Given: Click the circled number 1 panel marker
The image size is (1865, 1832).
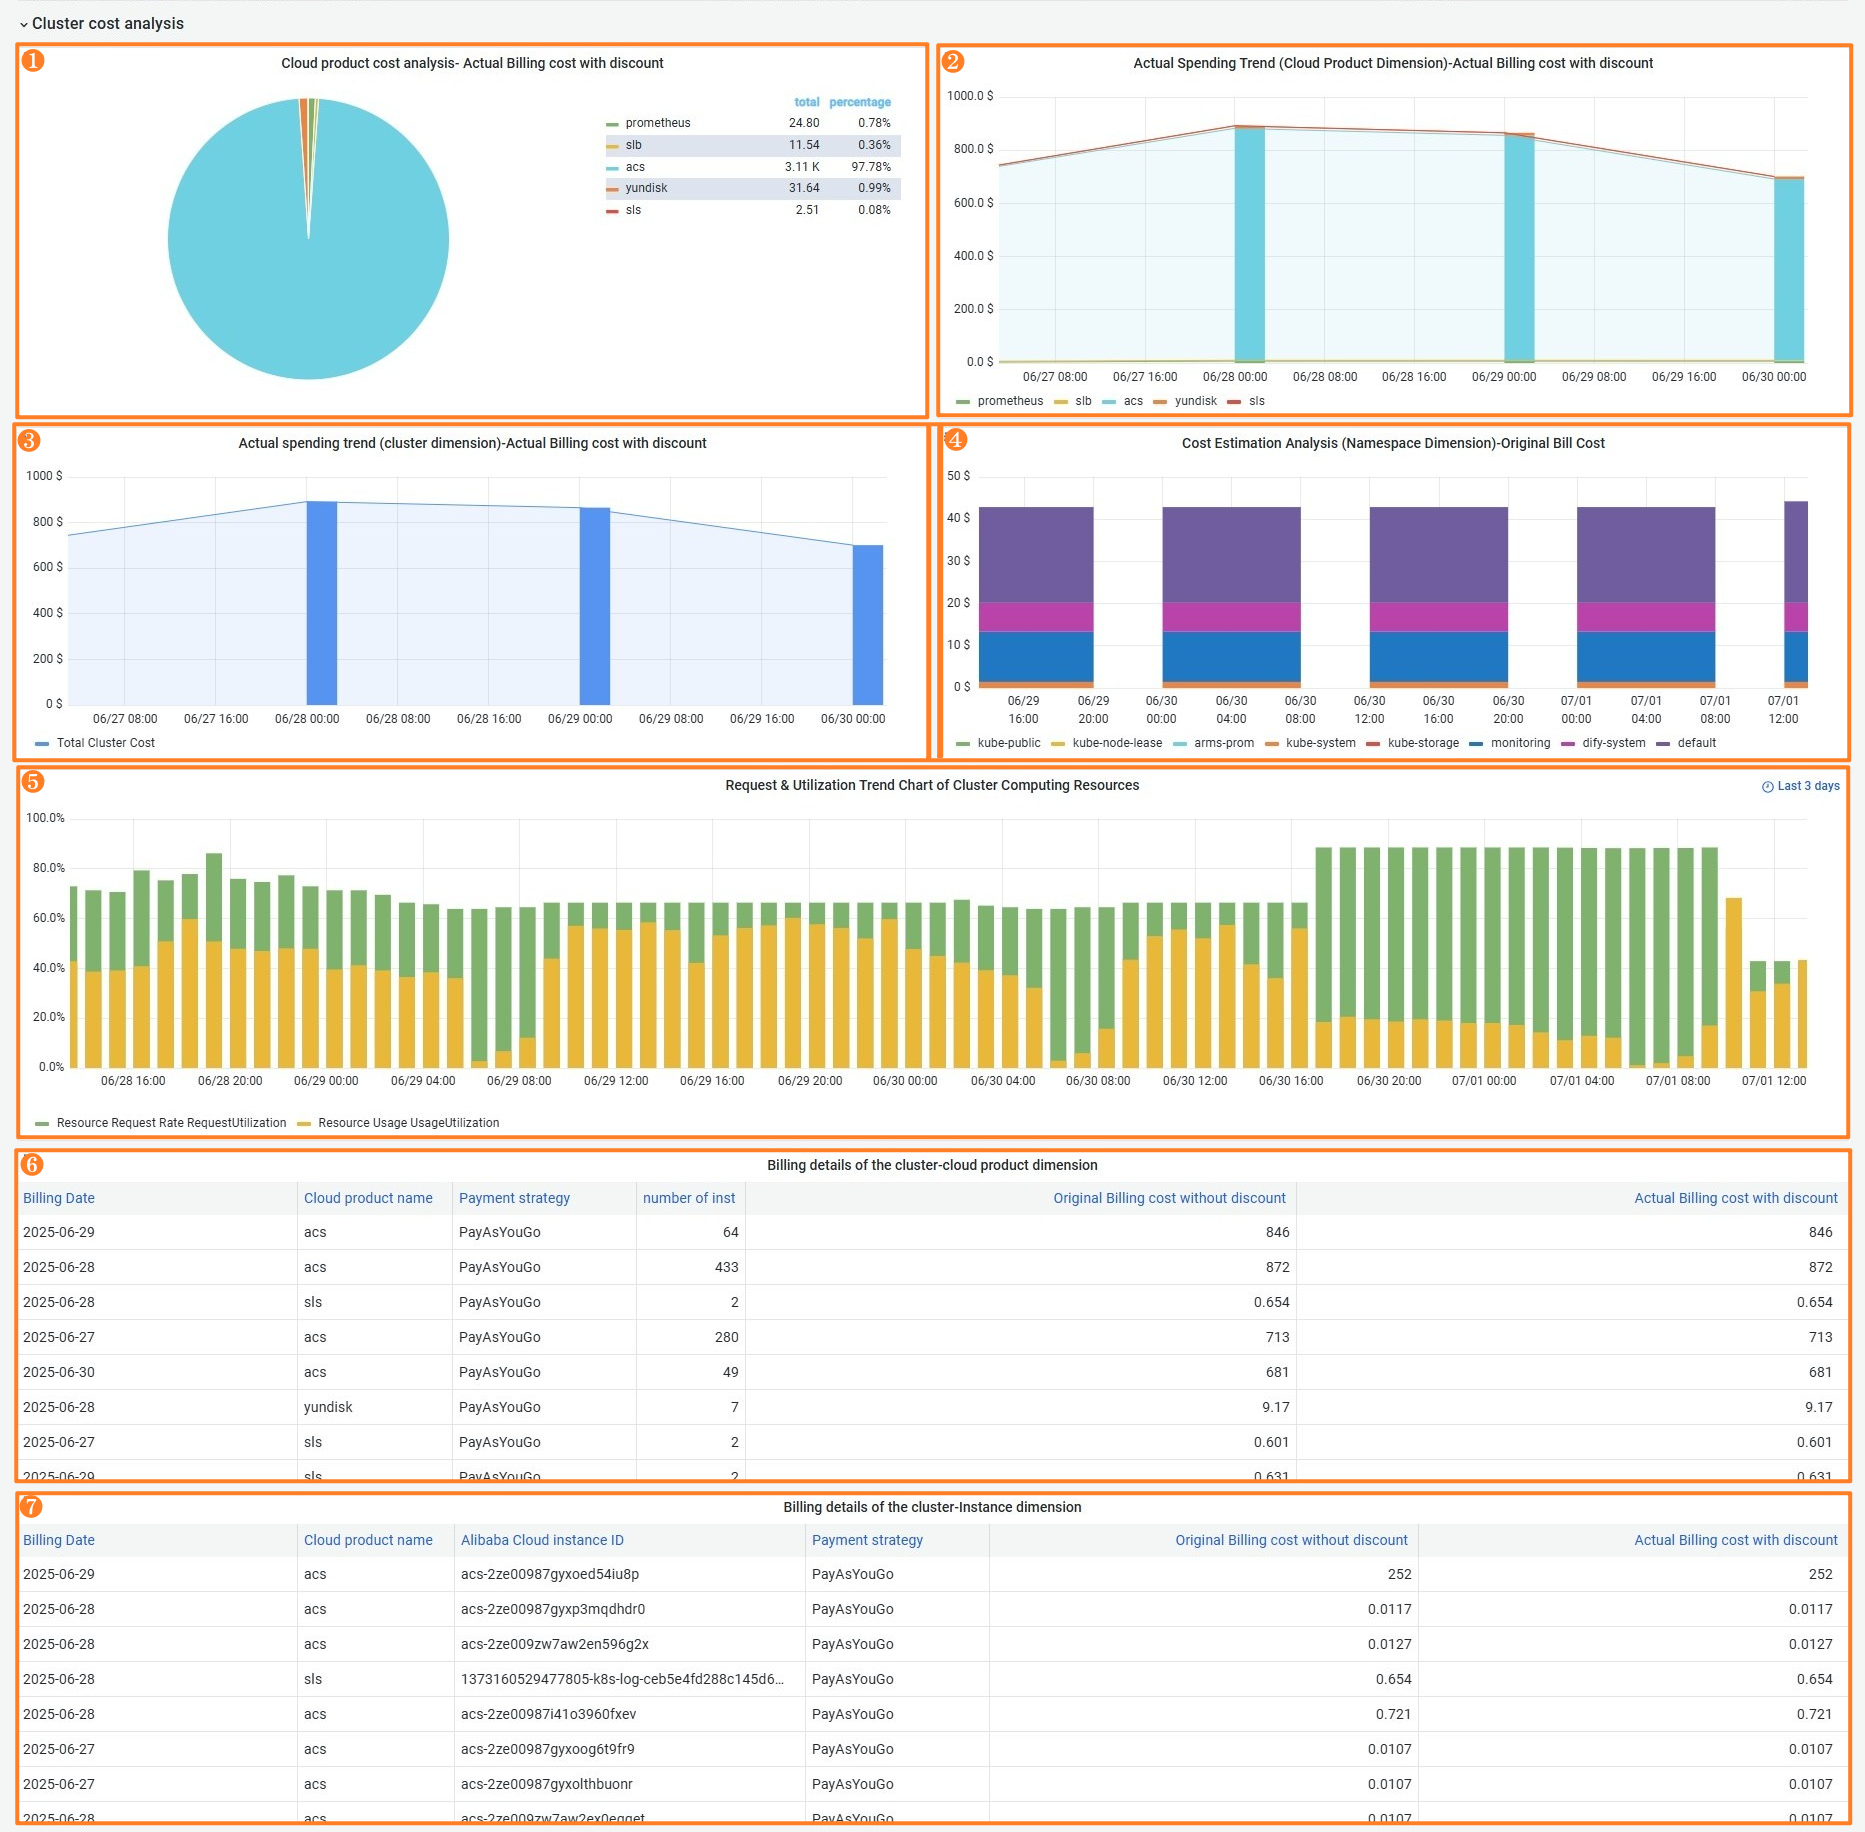Looking at the screenshot, I should (33, 61).
